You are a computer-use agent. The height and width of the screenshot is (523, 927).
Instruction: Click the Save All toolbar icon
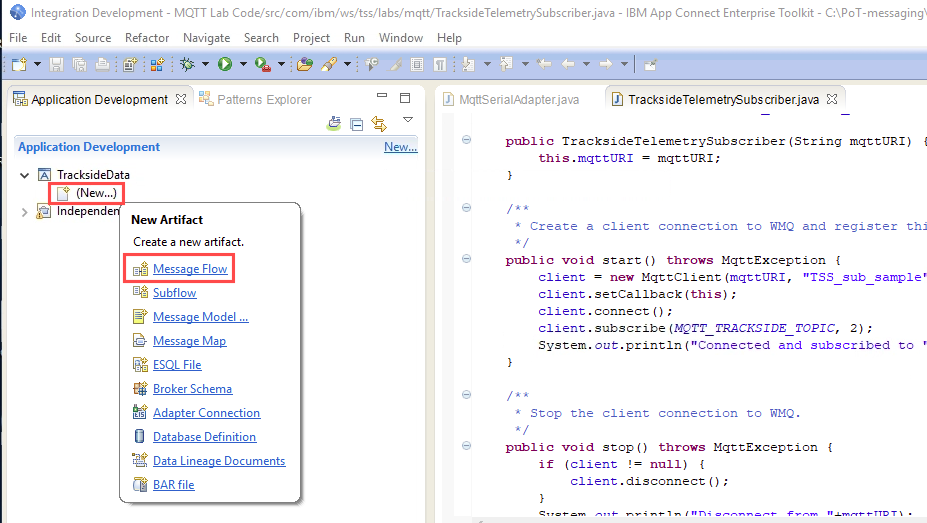pos(79,64)
